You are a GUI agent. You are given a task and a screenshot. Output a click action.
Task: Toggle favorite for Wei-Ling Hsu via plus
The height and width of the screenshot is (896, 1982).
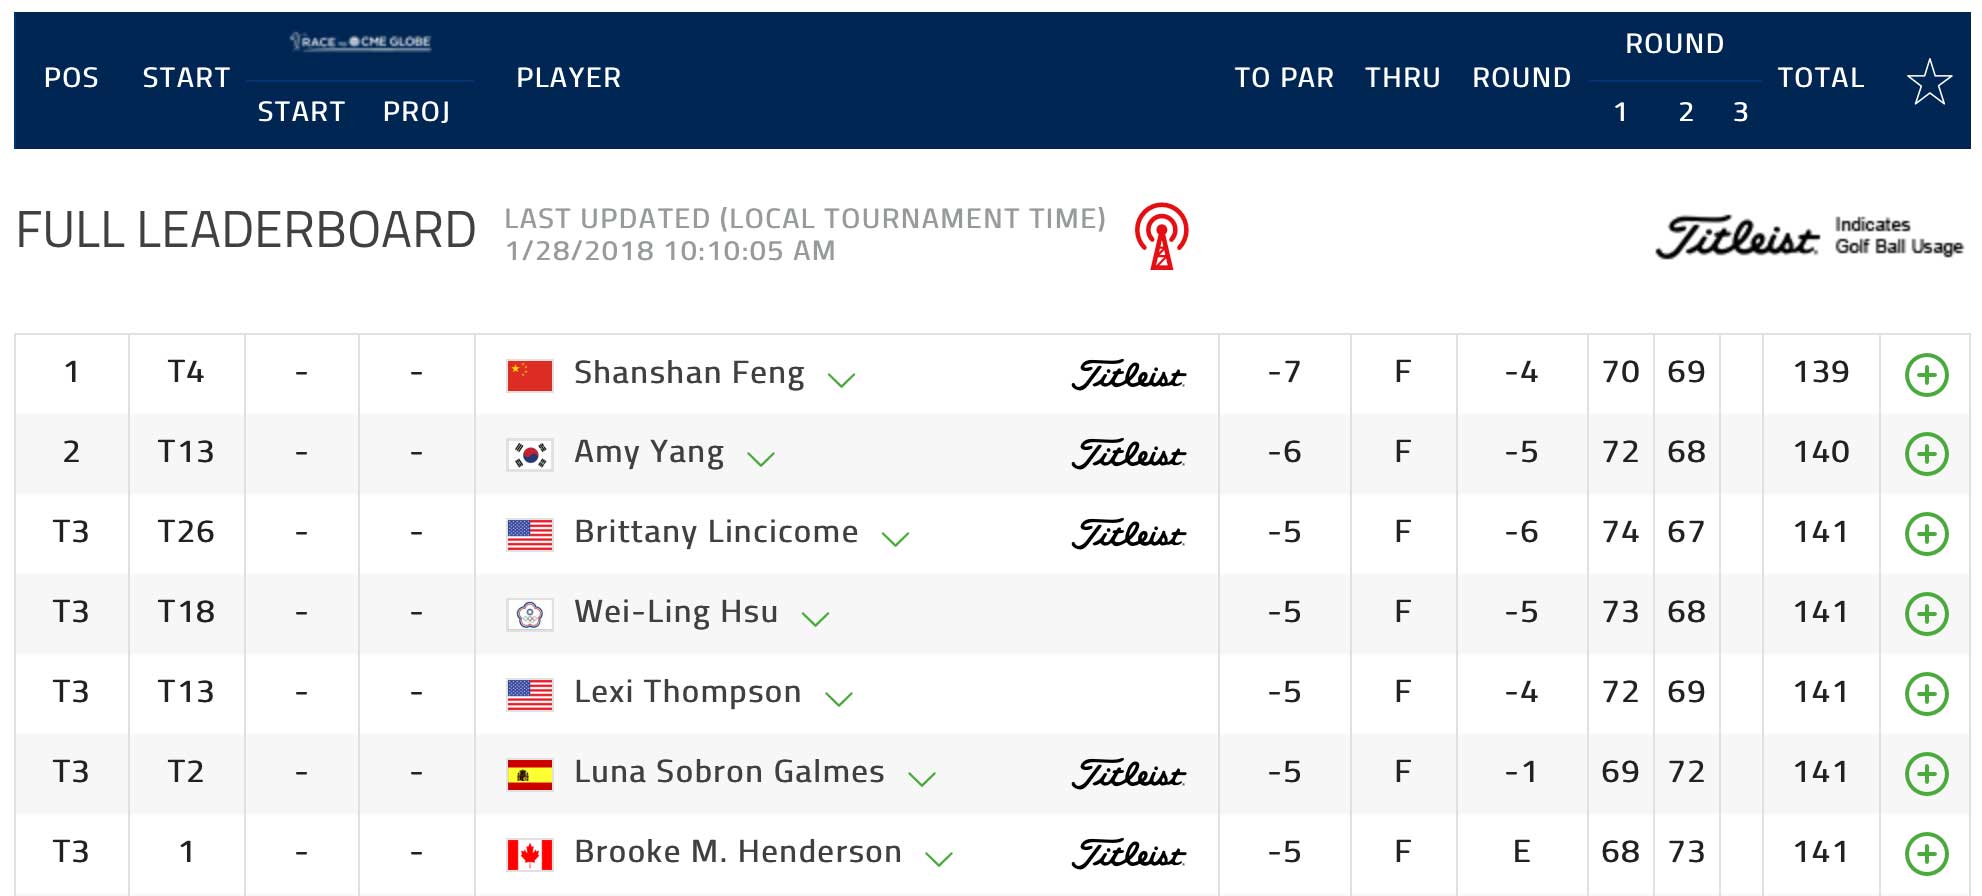pos(1926,614)
